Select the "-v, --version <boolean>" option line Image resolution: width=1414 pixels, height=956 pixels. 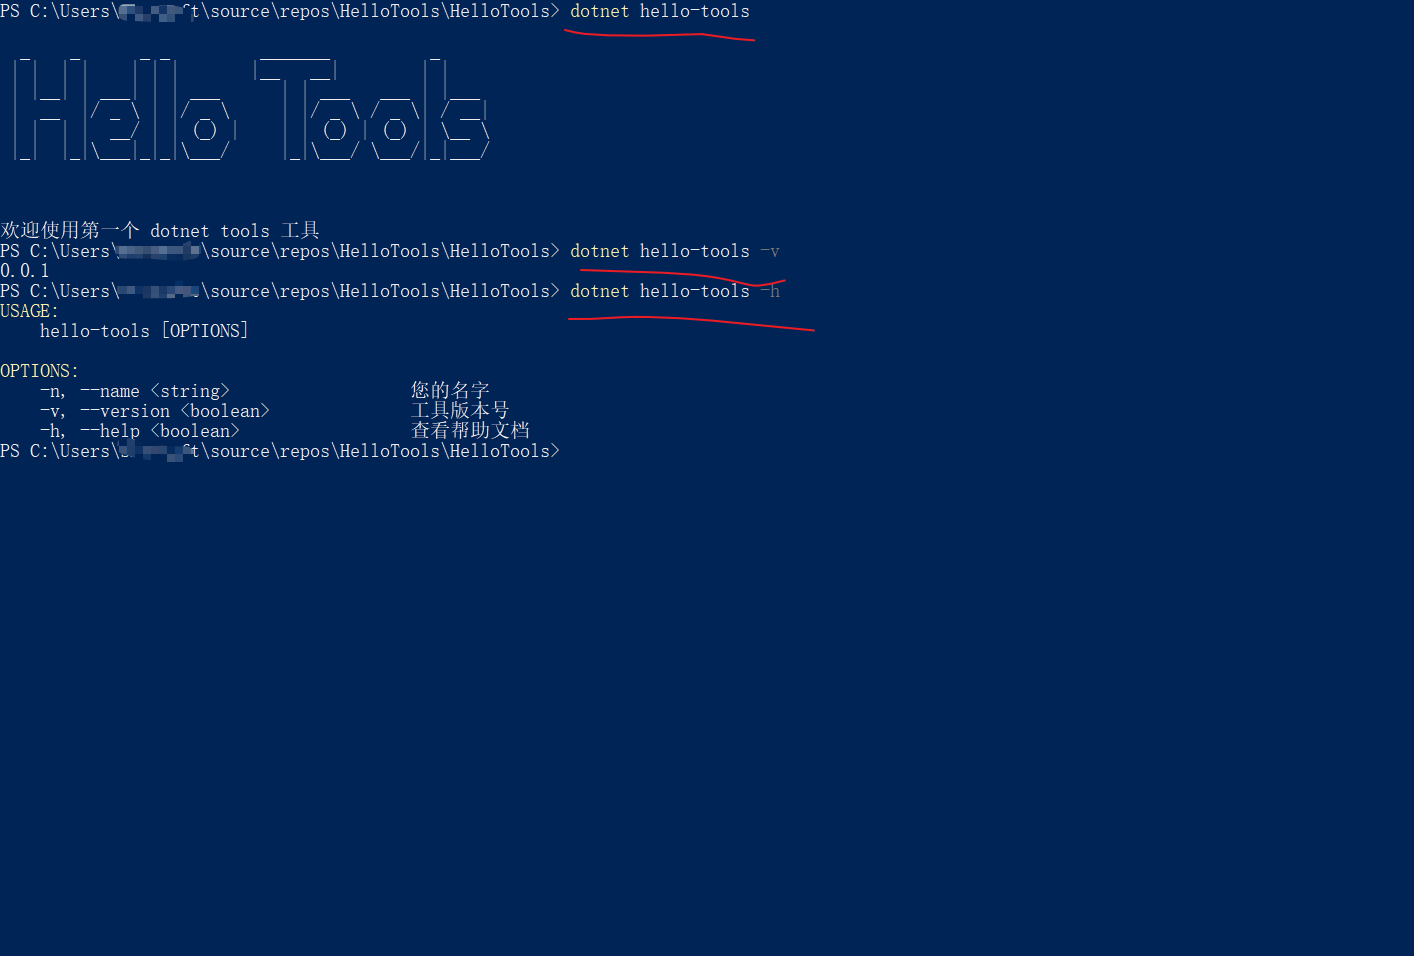click(x=155, y=411)
